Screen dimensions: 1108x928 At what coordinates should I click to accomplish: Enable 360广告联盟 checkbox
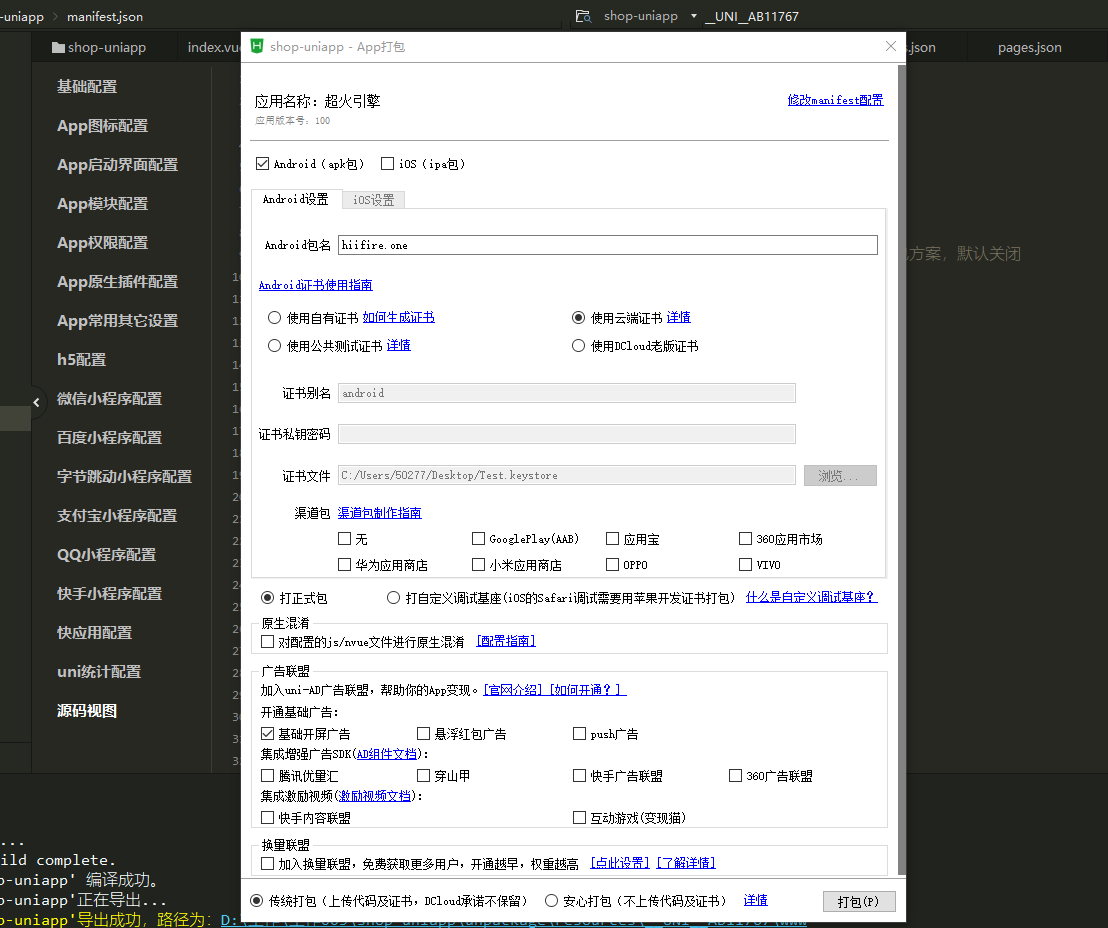tap(736, 775)
